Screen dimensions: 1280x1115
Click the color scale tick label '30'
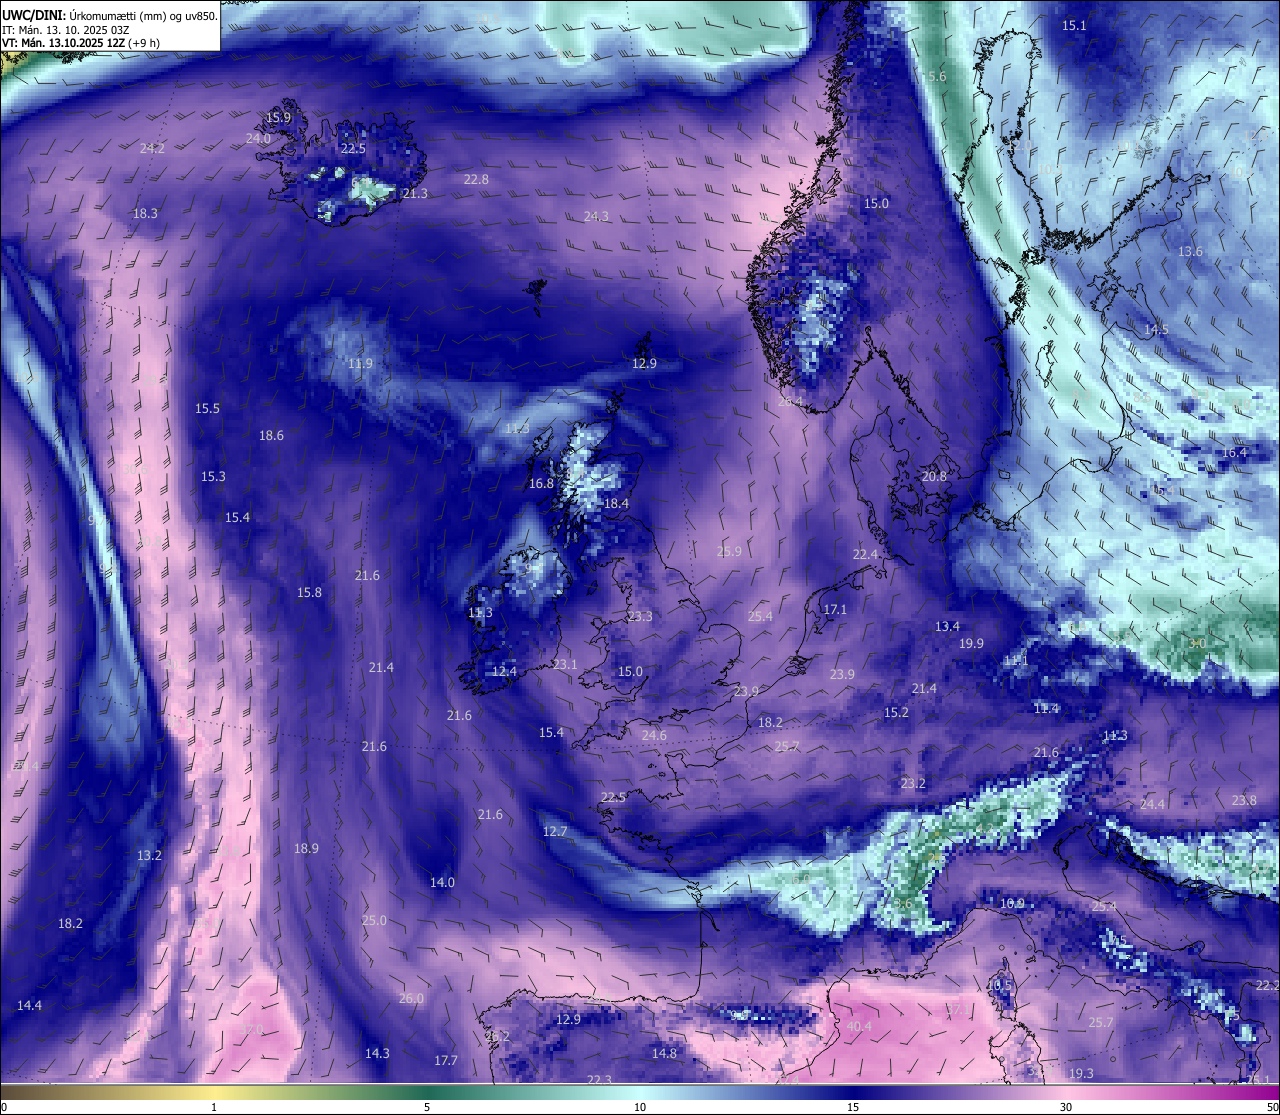pyautogui.click(x=1066, y=1107)
